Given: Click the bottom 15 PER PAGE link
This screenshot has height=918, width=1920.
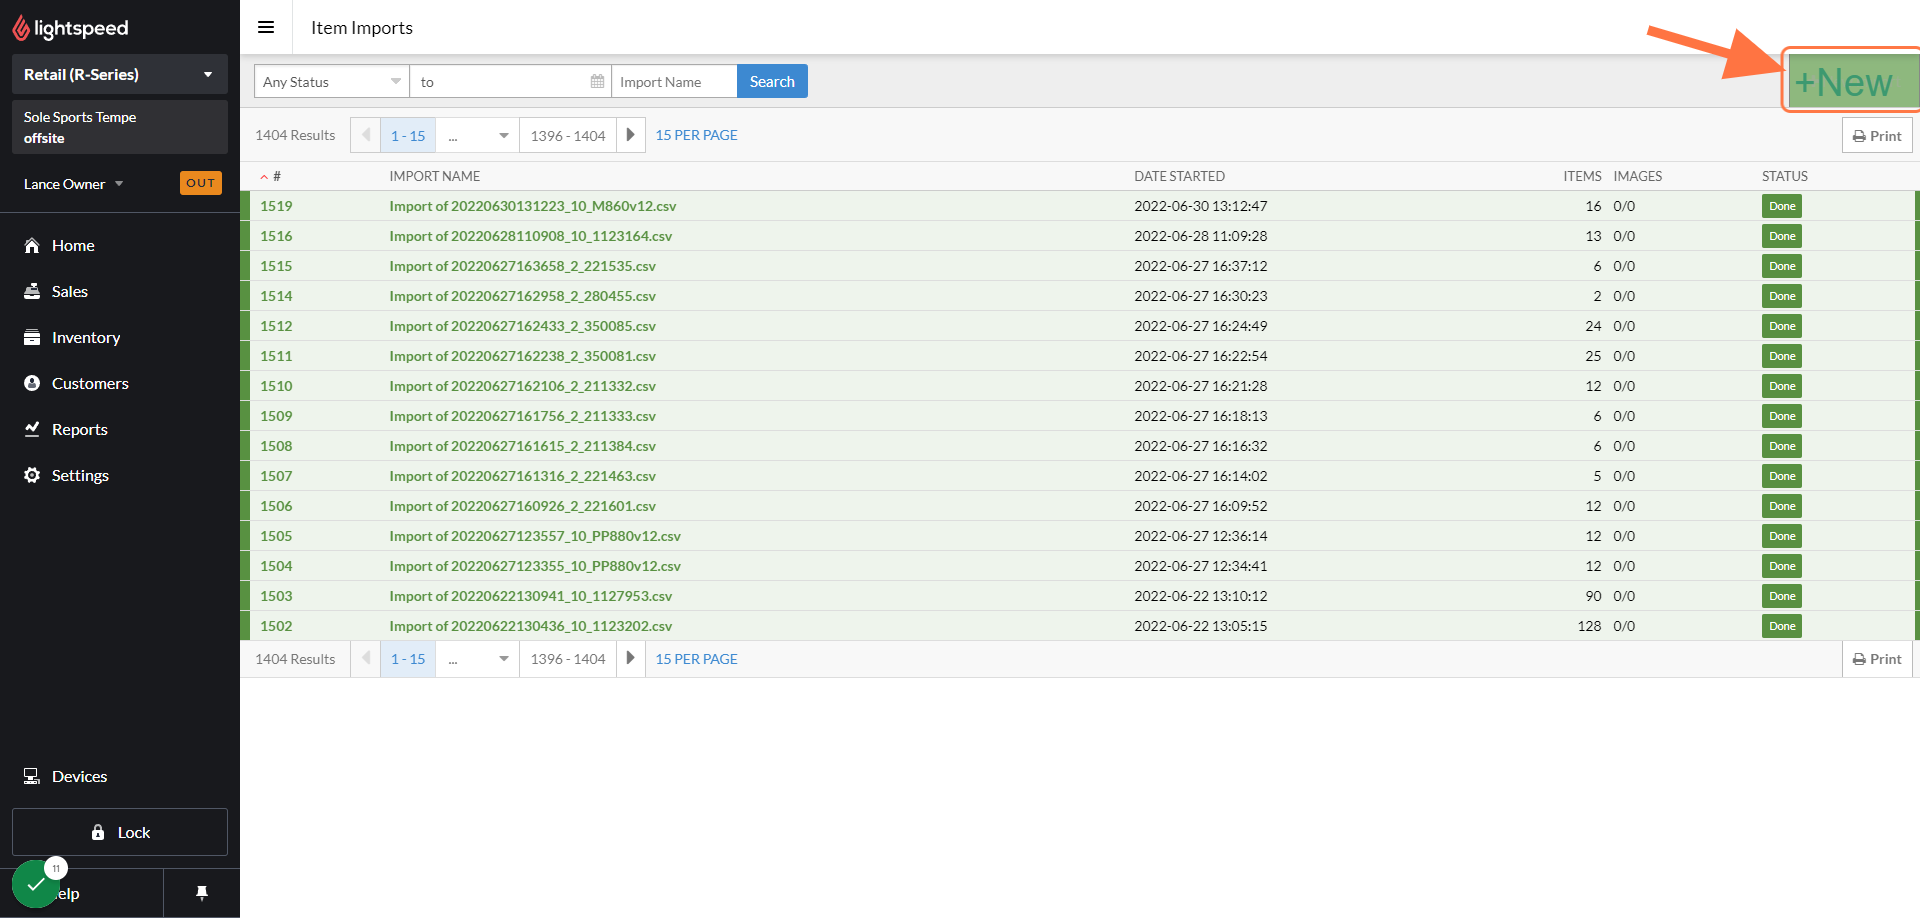Looking at the screenshot, I should [x=697, y=658].
